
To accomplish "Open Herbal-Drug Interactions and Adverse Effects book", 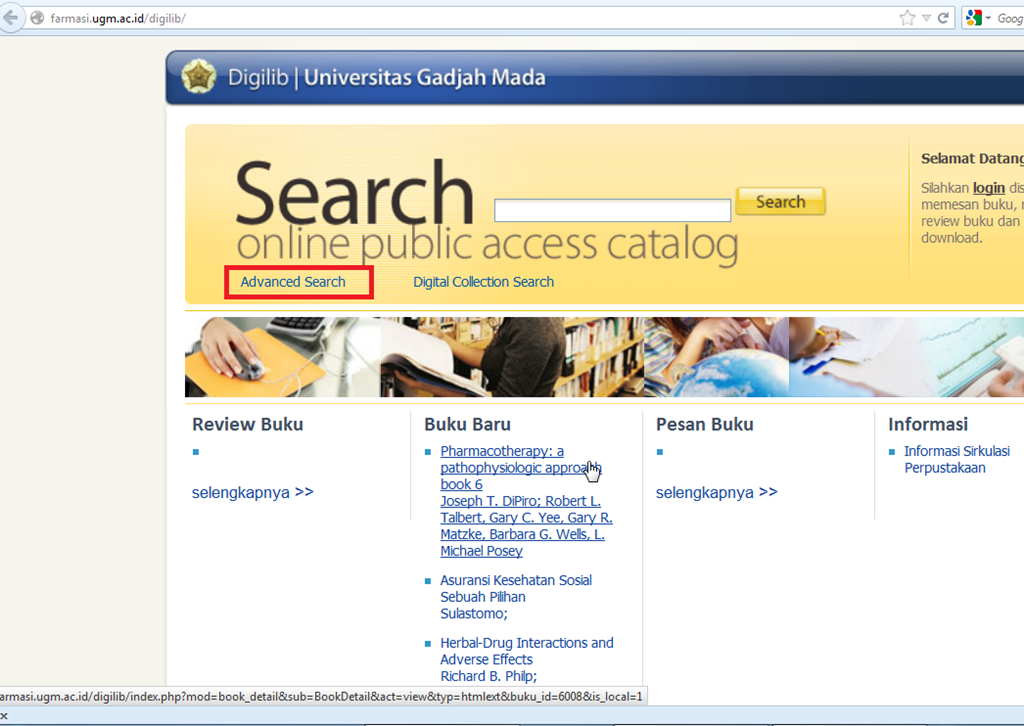I will click(527, 651).
